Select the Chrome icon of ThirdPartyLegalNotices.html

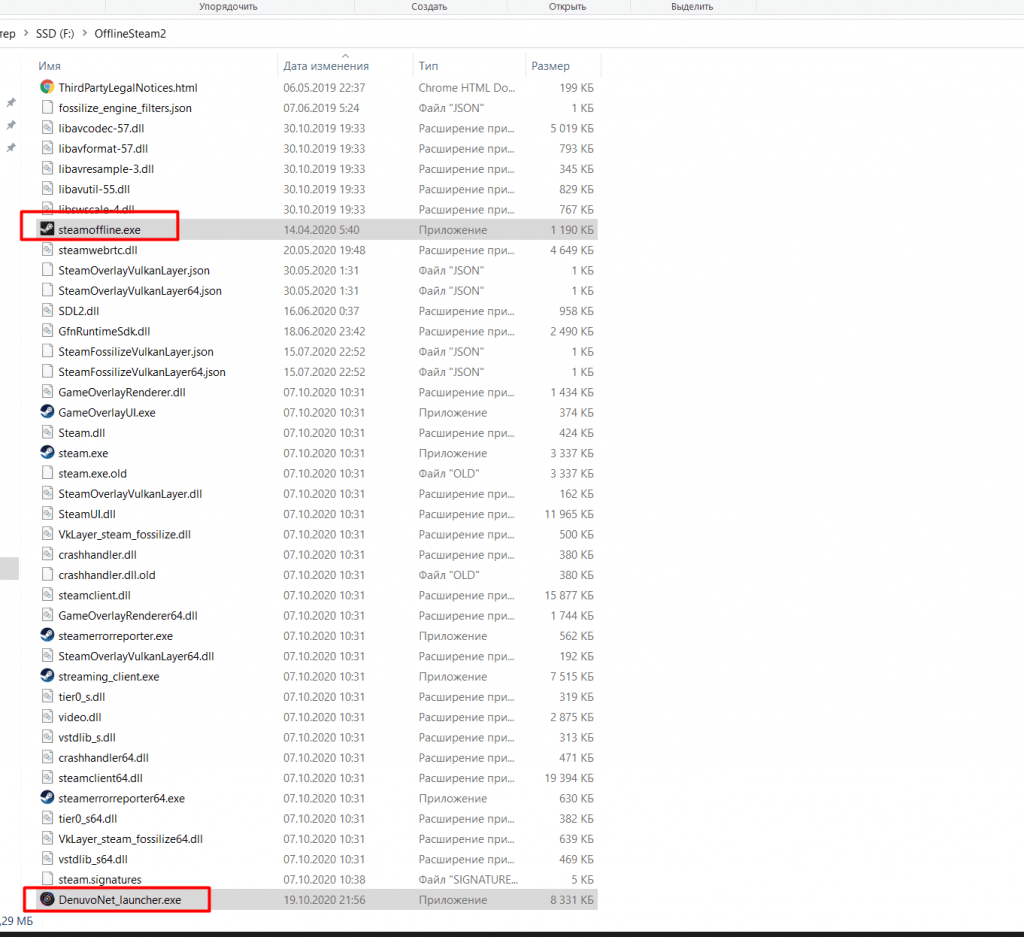click(x=47, y=87)
